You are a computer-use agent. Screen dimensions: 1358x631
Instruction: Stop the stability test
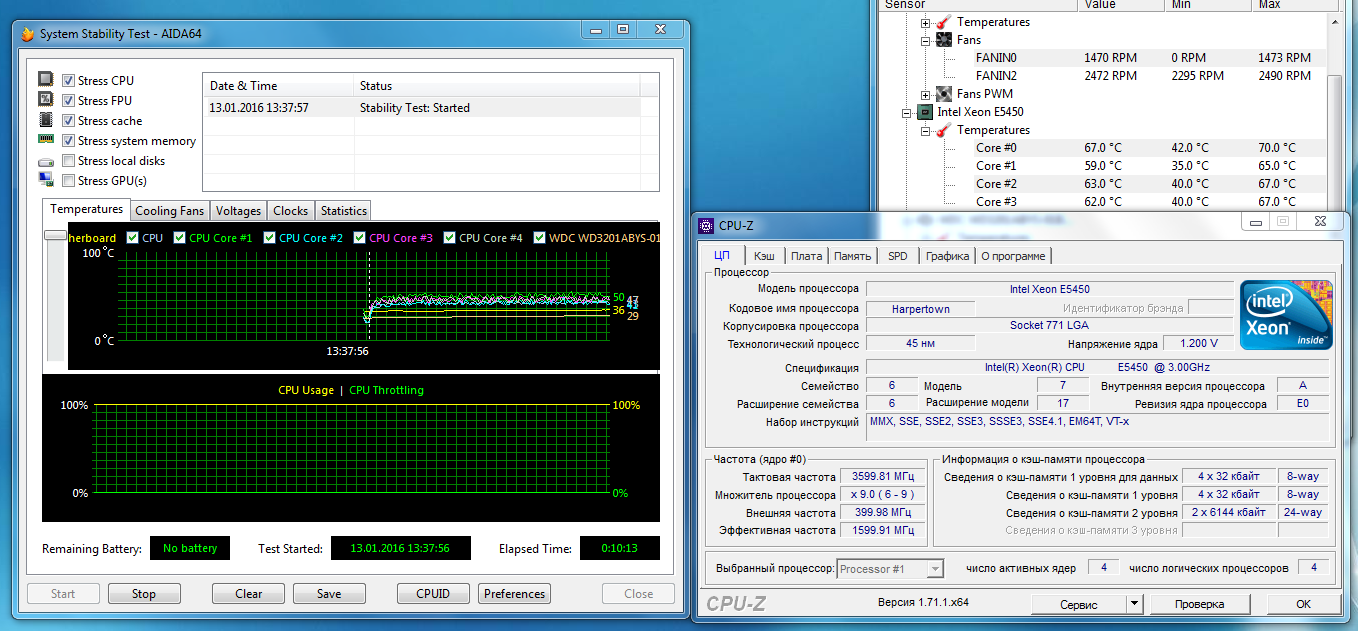point(144,594)
